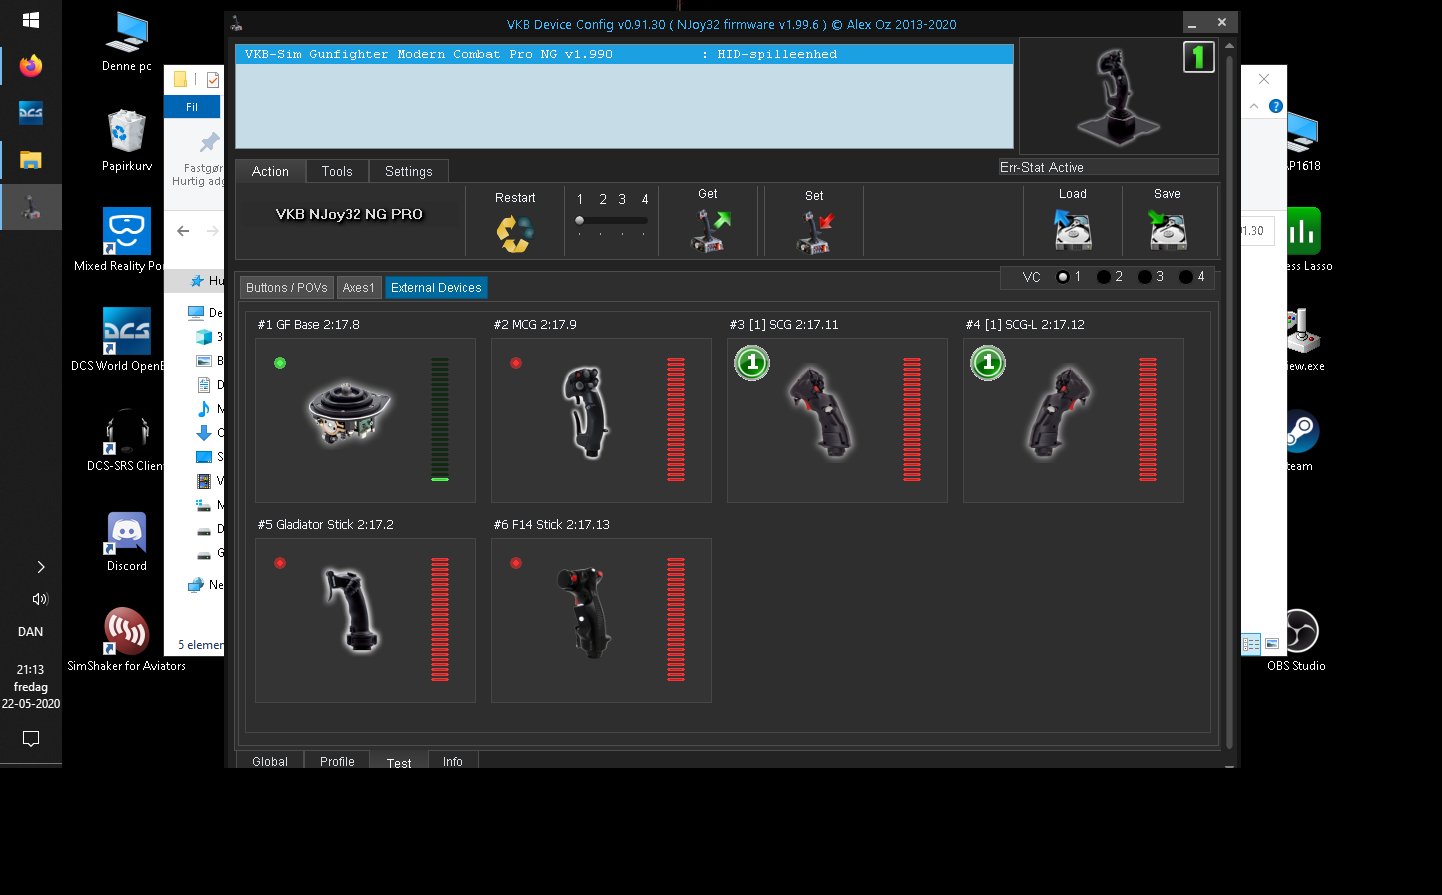Click the Save profile disk icon
Viewport: 1442px width, 895px height.
(1167, 231)
